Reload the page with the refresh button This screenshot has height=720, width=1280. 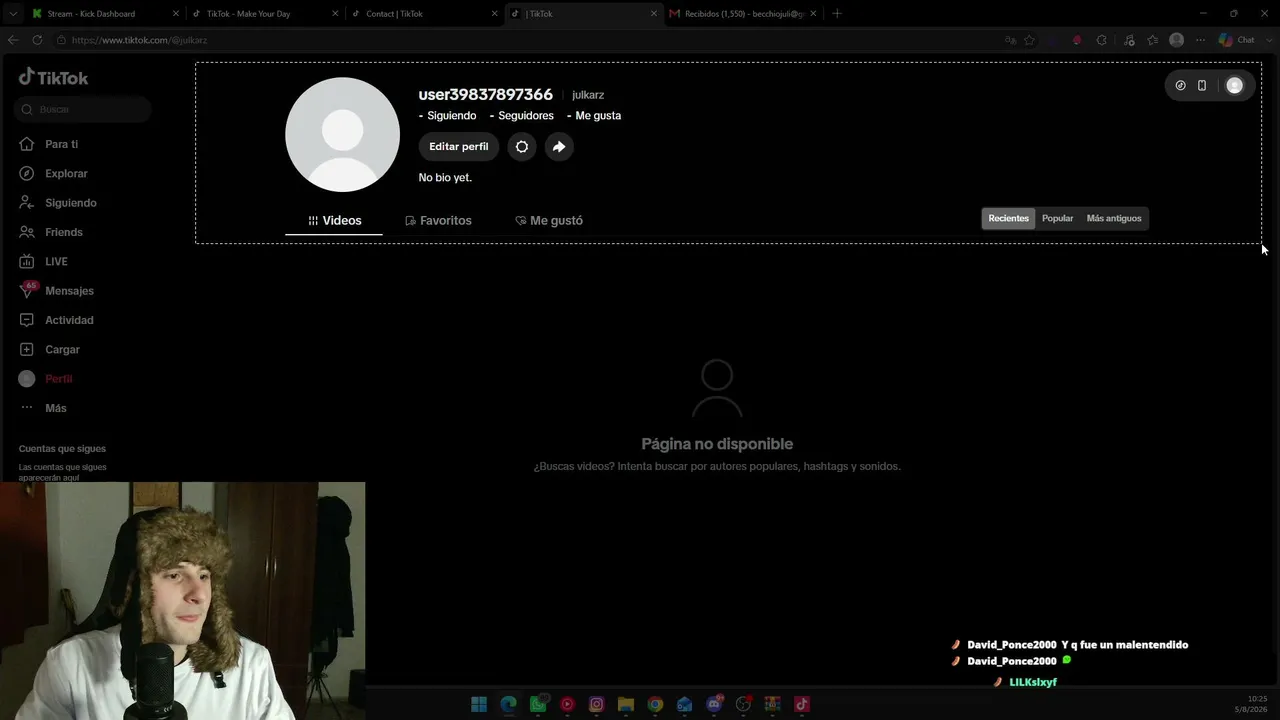(x=37, y=40)
